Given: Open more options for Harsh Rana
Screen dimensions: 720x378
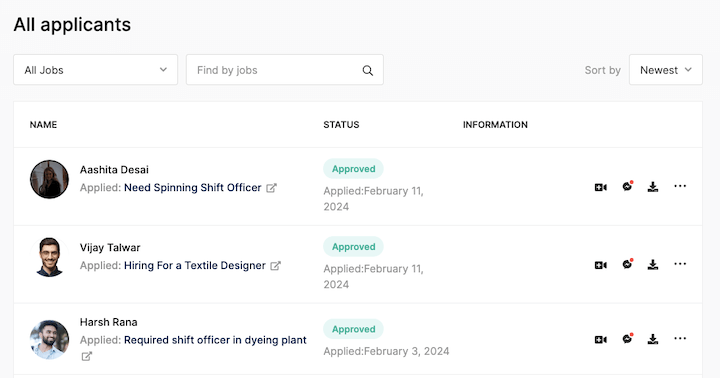Looking at the screenshot, I should 680,339.
